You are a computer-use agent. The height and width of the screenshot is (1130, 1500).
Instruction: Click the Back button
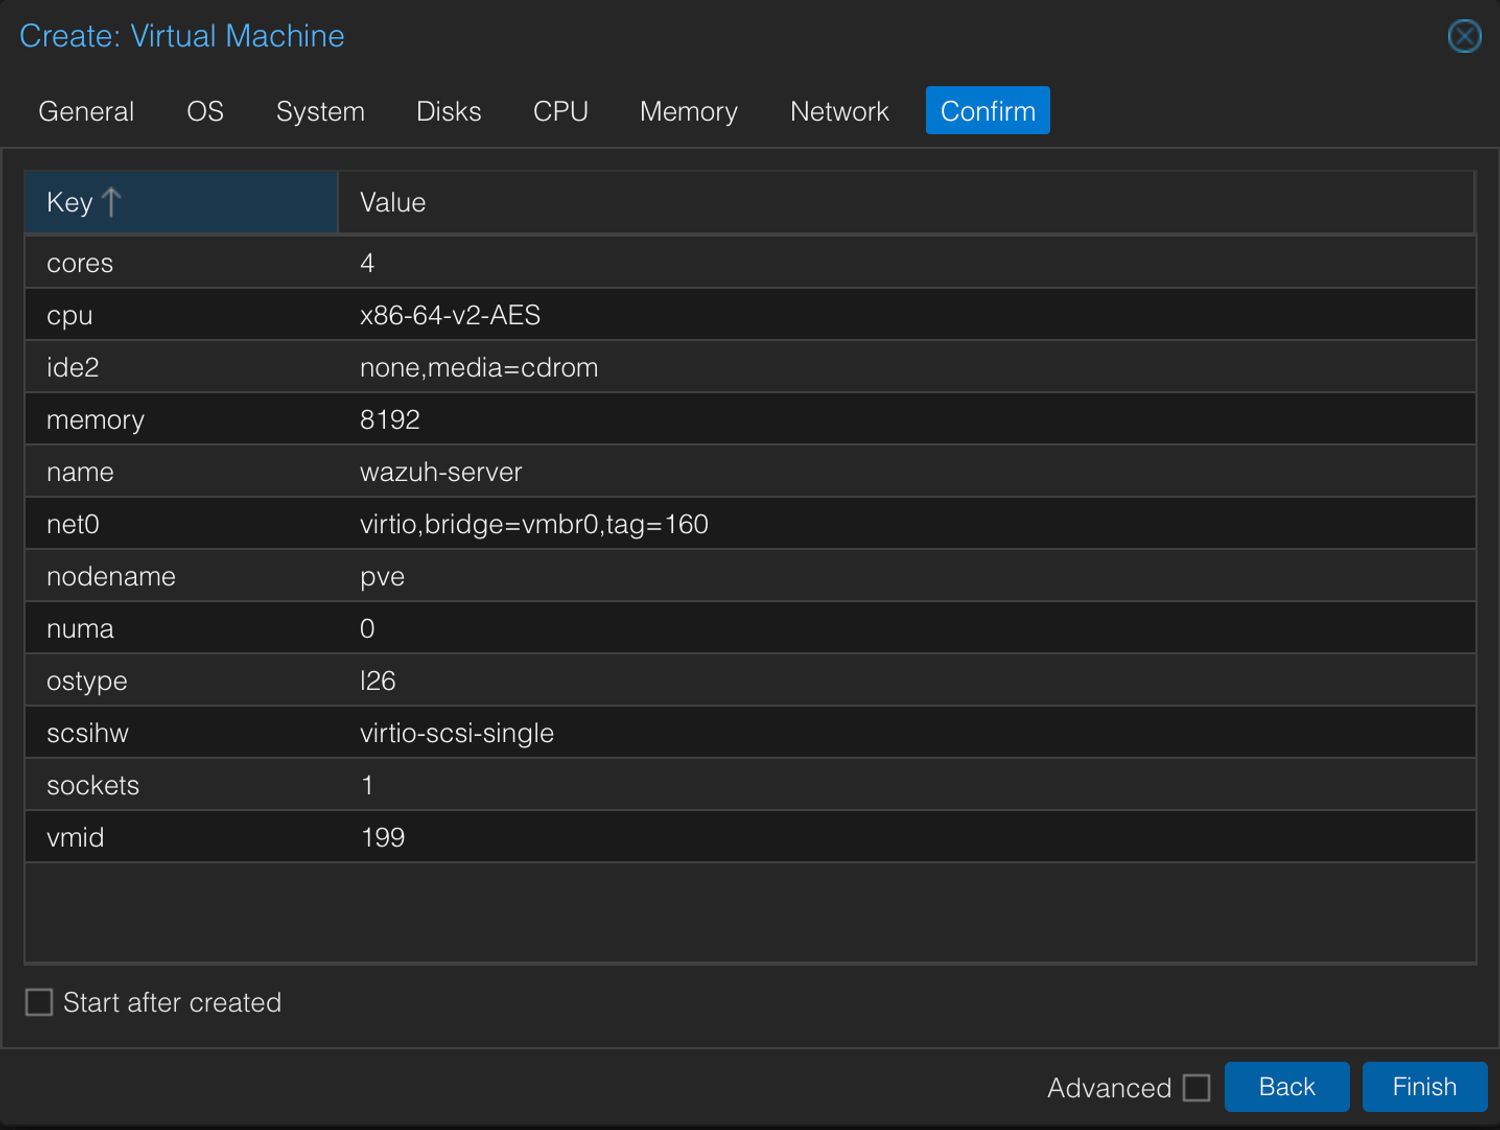coord(1286,1087)
